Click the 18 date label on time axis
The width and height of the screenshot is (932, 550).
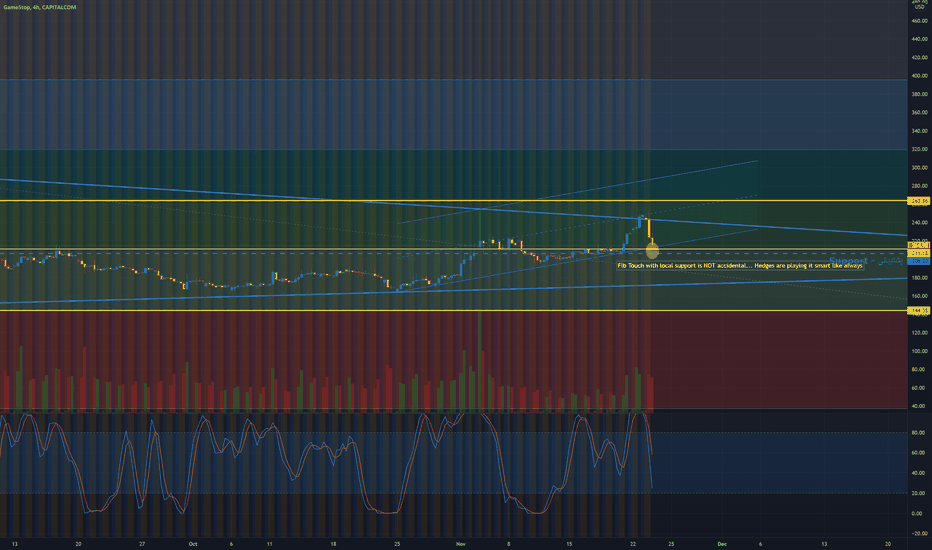click(x=333, y=544)
